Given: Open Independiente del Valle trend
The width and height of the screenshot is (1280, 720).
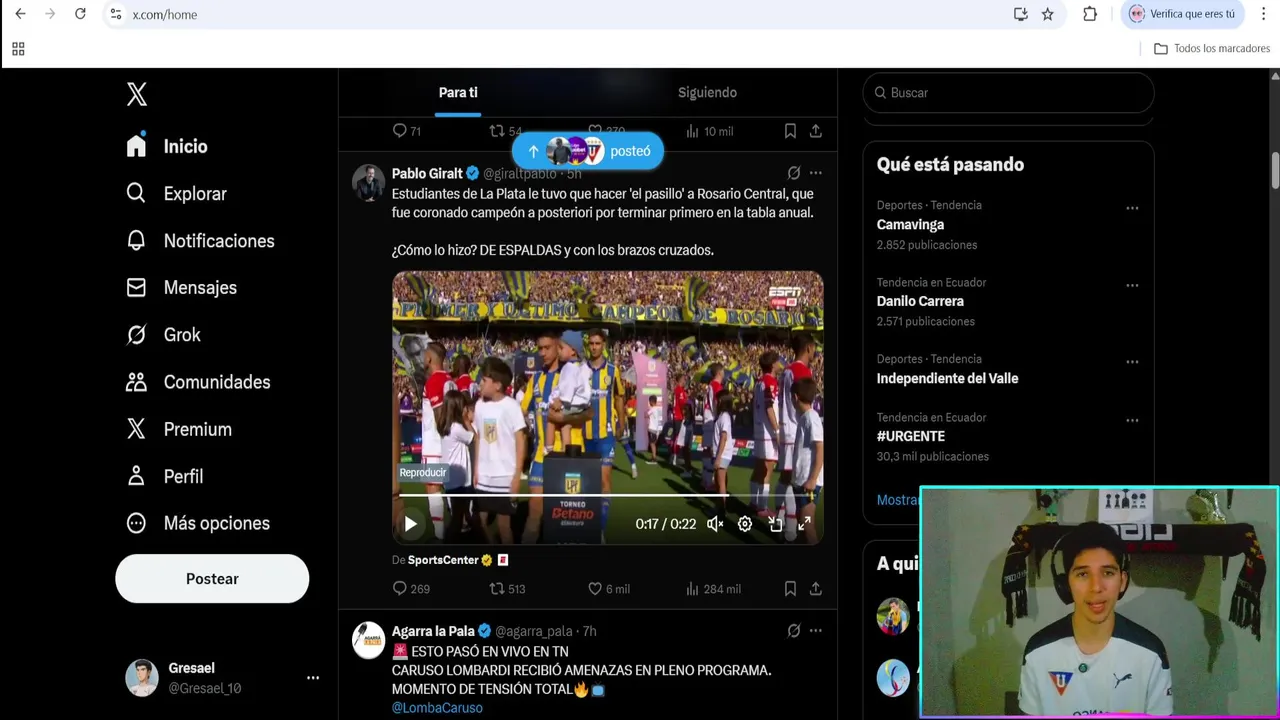Looking at the screenshot, I should tap(947, 378).
